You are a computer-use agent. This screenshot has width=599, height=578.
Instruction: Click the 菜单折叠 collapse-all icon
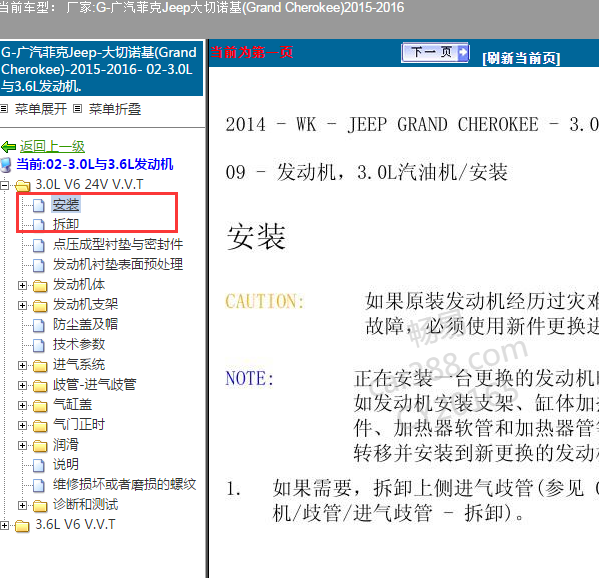coord(78,109)
